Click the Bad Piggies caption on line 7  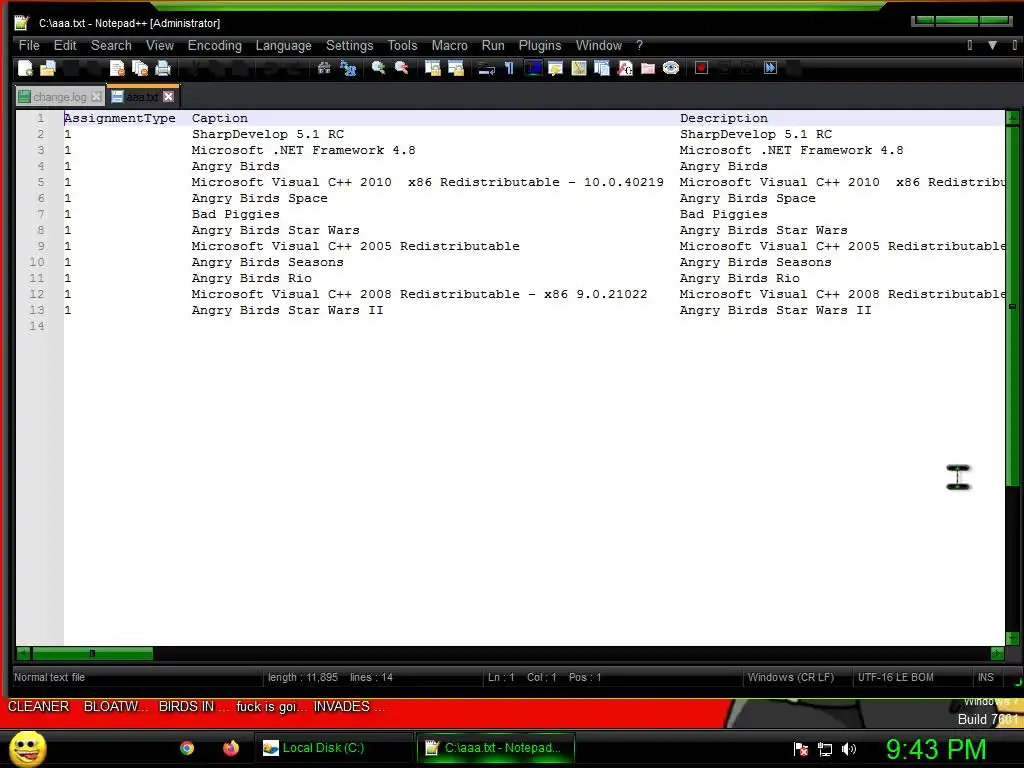pyautogui.click(x=235, y=214)
